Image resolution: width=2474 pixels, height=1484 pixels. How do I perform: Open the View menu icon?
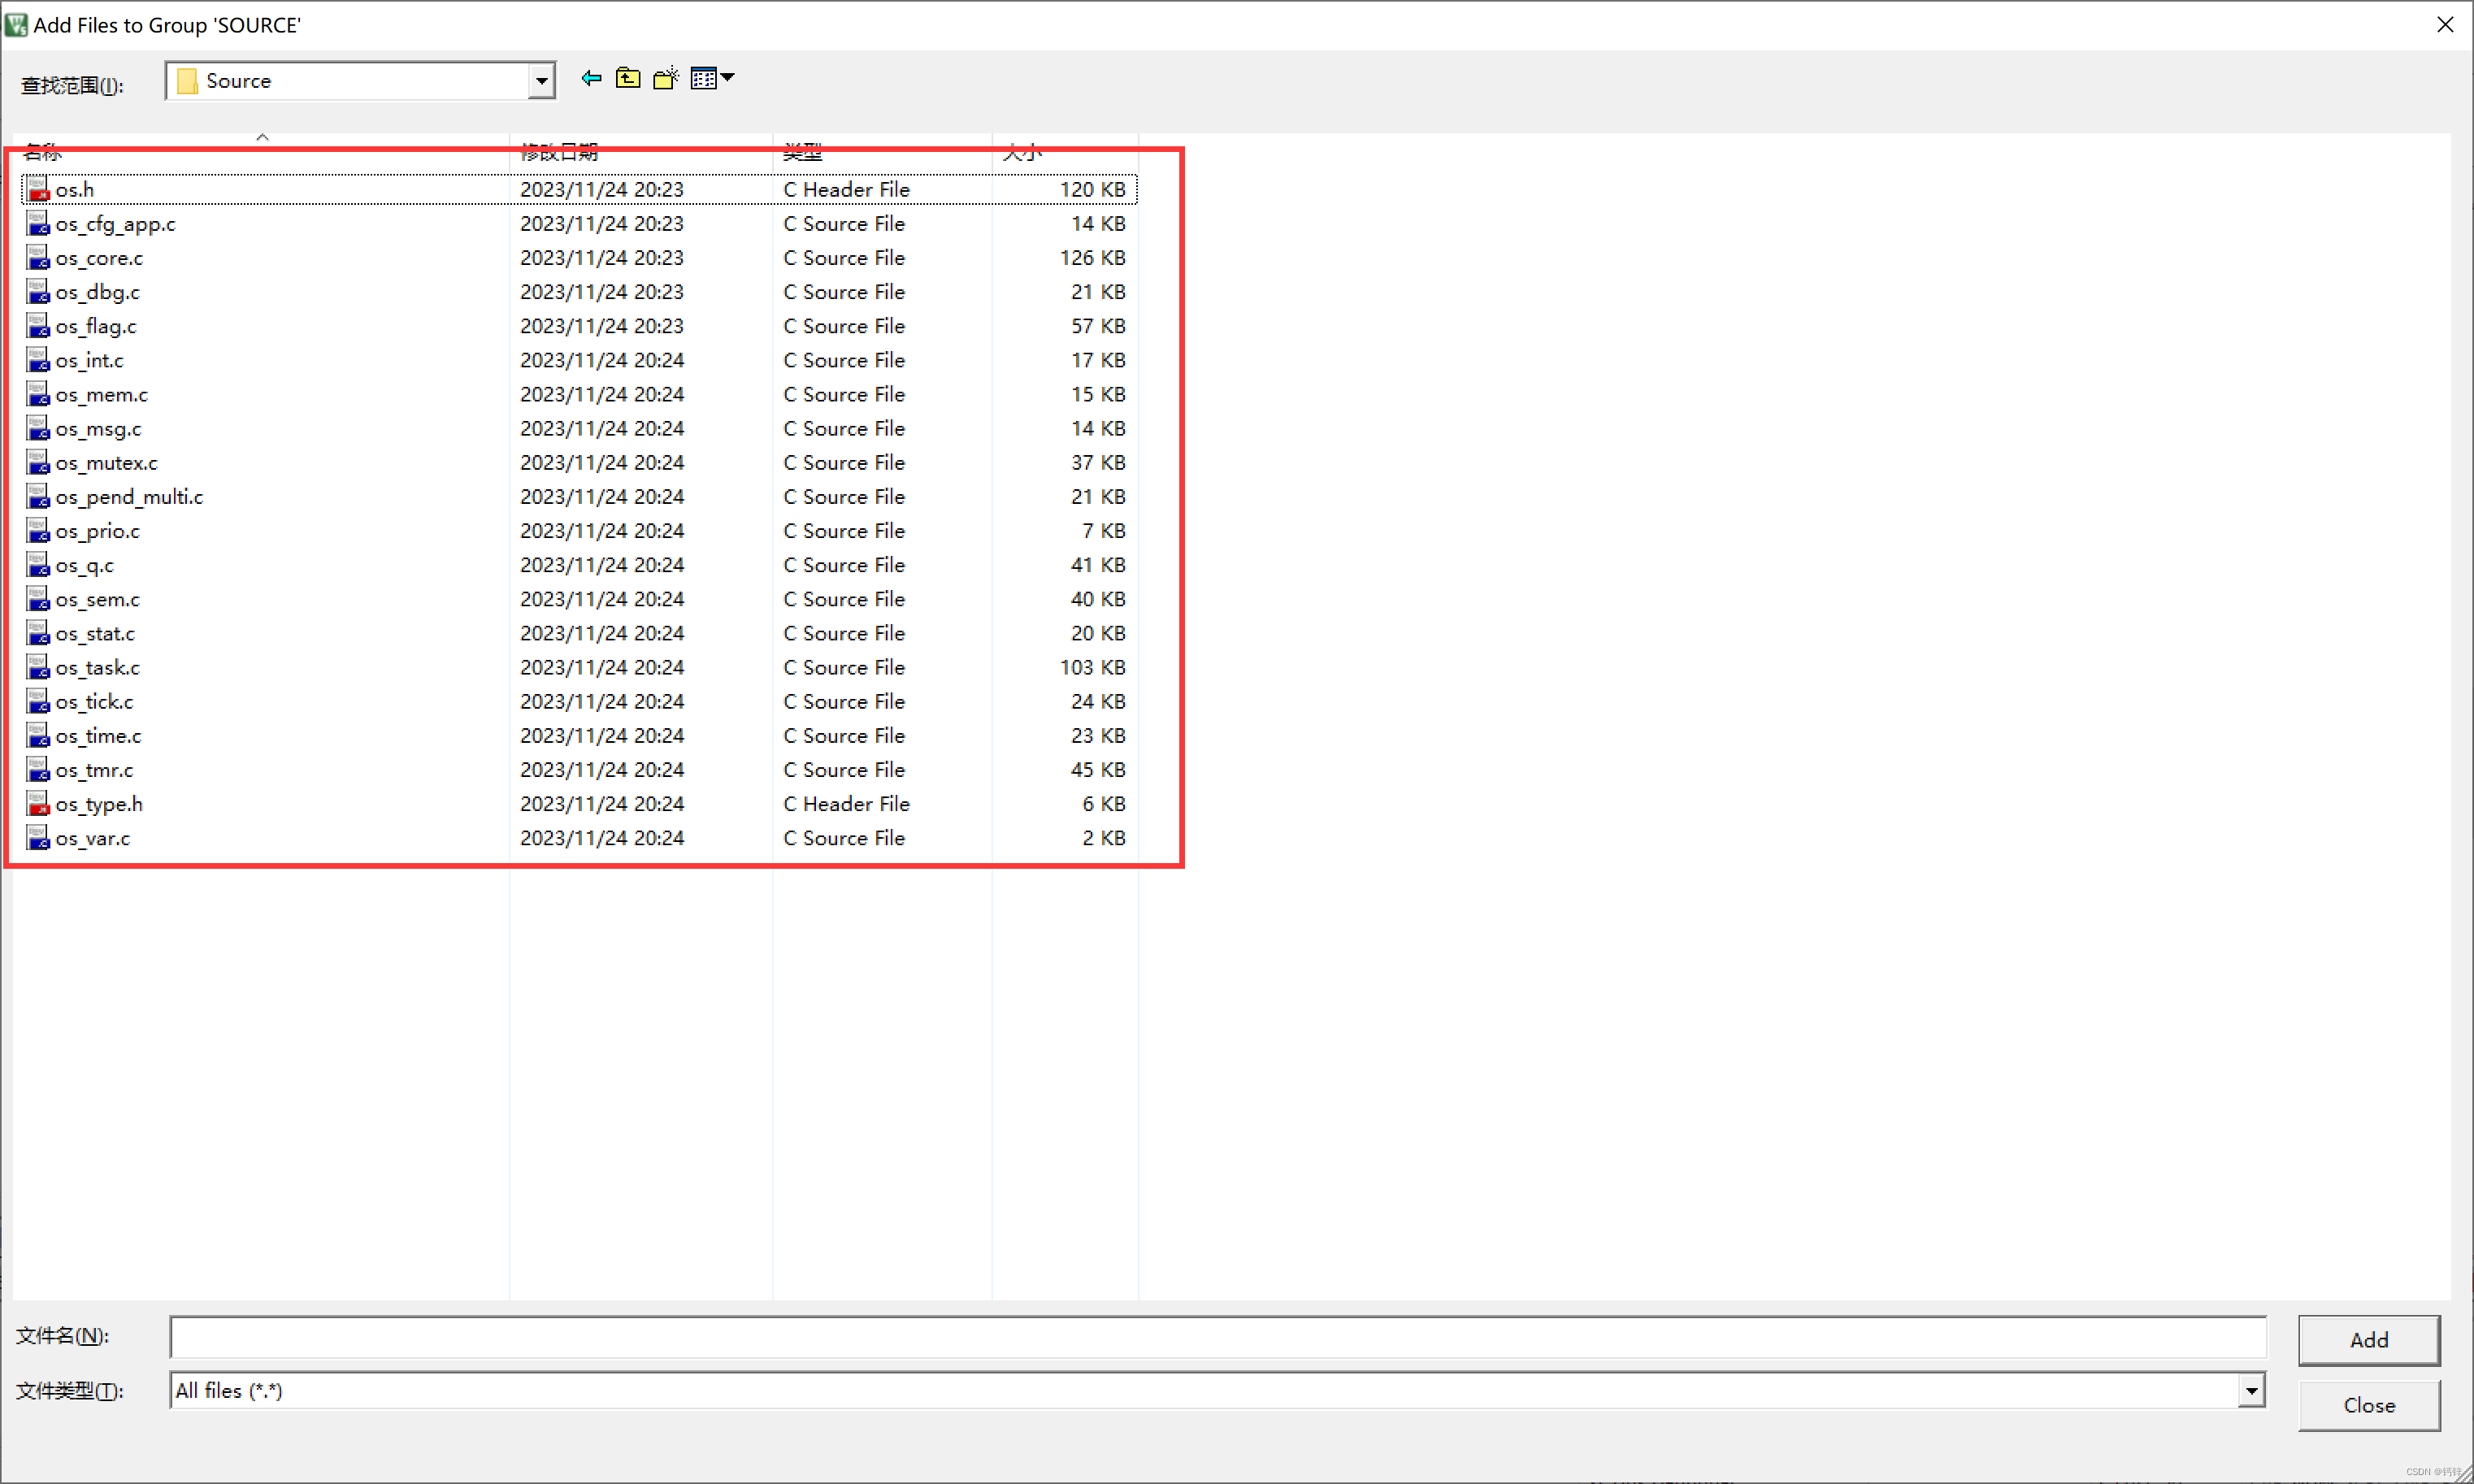tap(703, 78)
